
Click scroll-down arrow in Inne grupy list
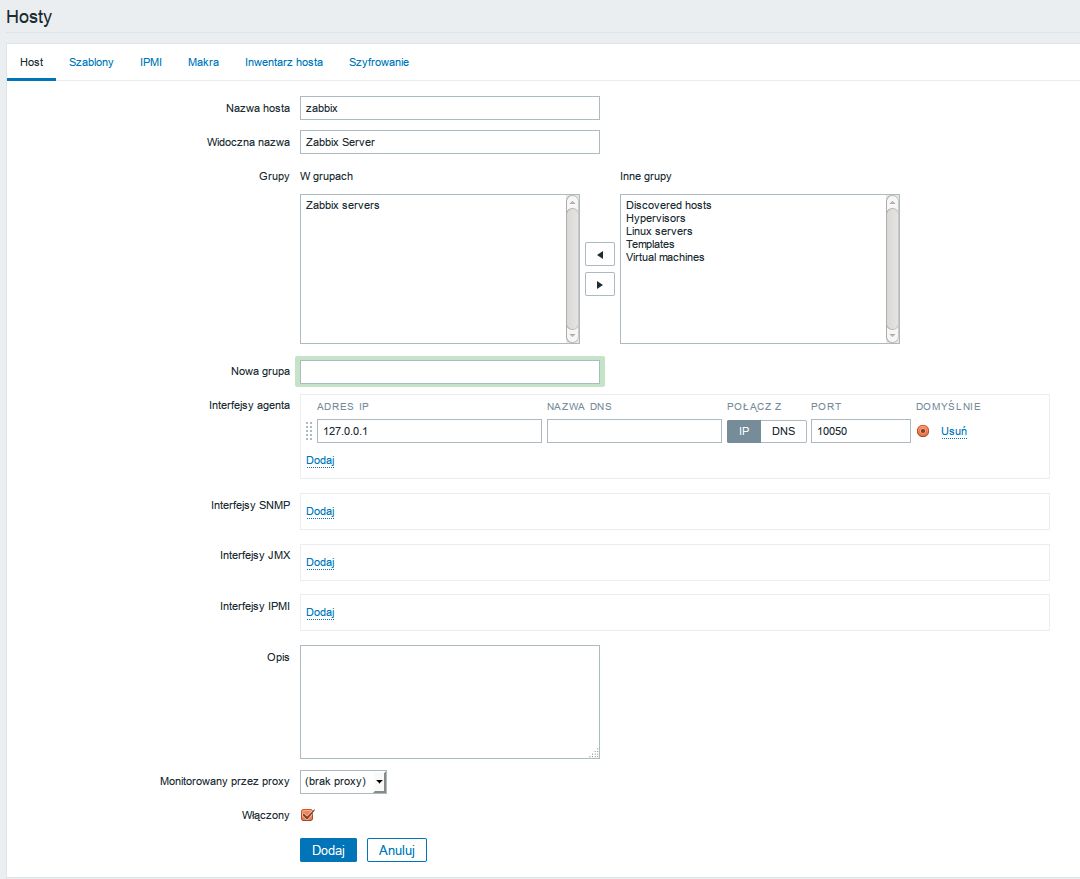point(893,335)
